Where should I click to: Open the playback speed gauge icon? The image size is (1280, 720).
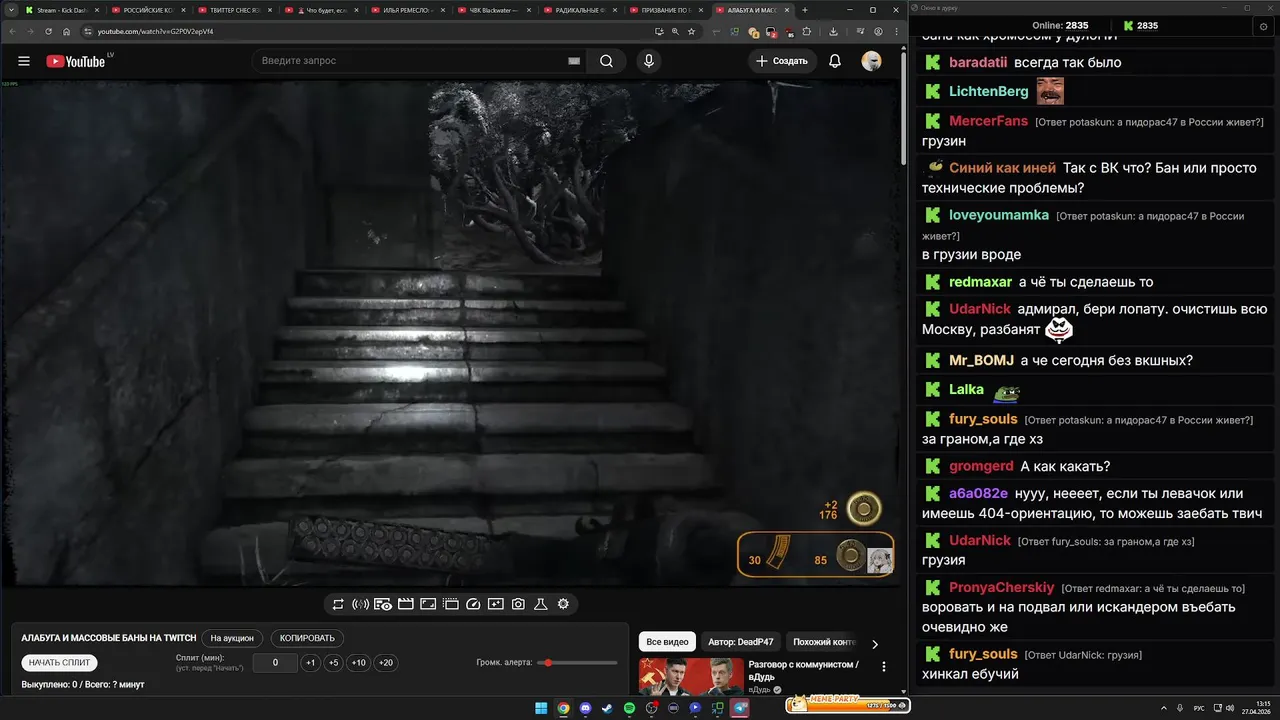(473, 604)
